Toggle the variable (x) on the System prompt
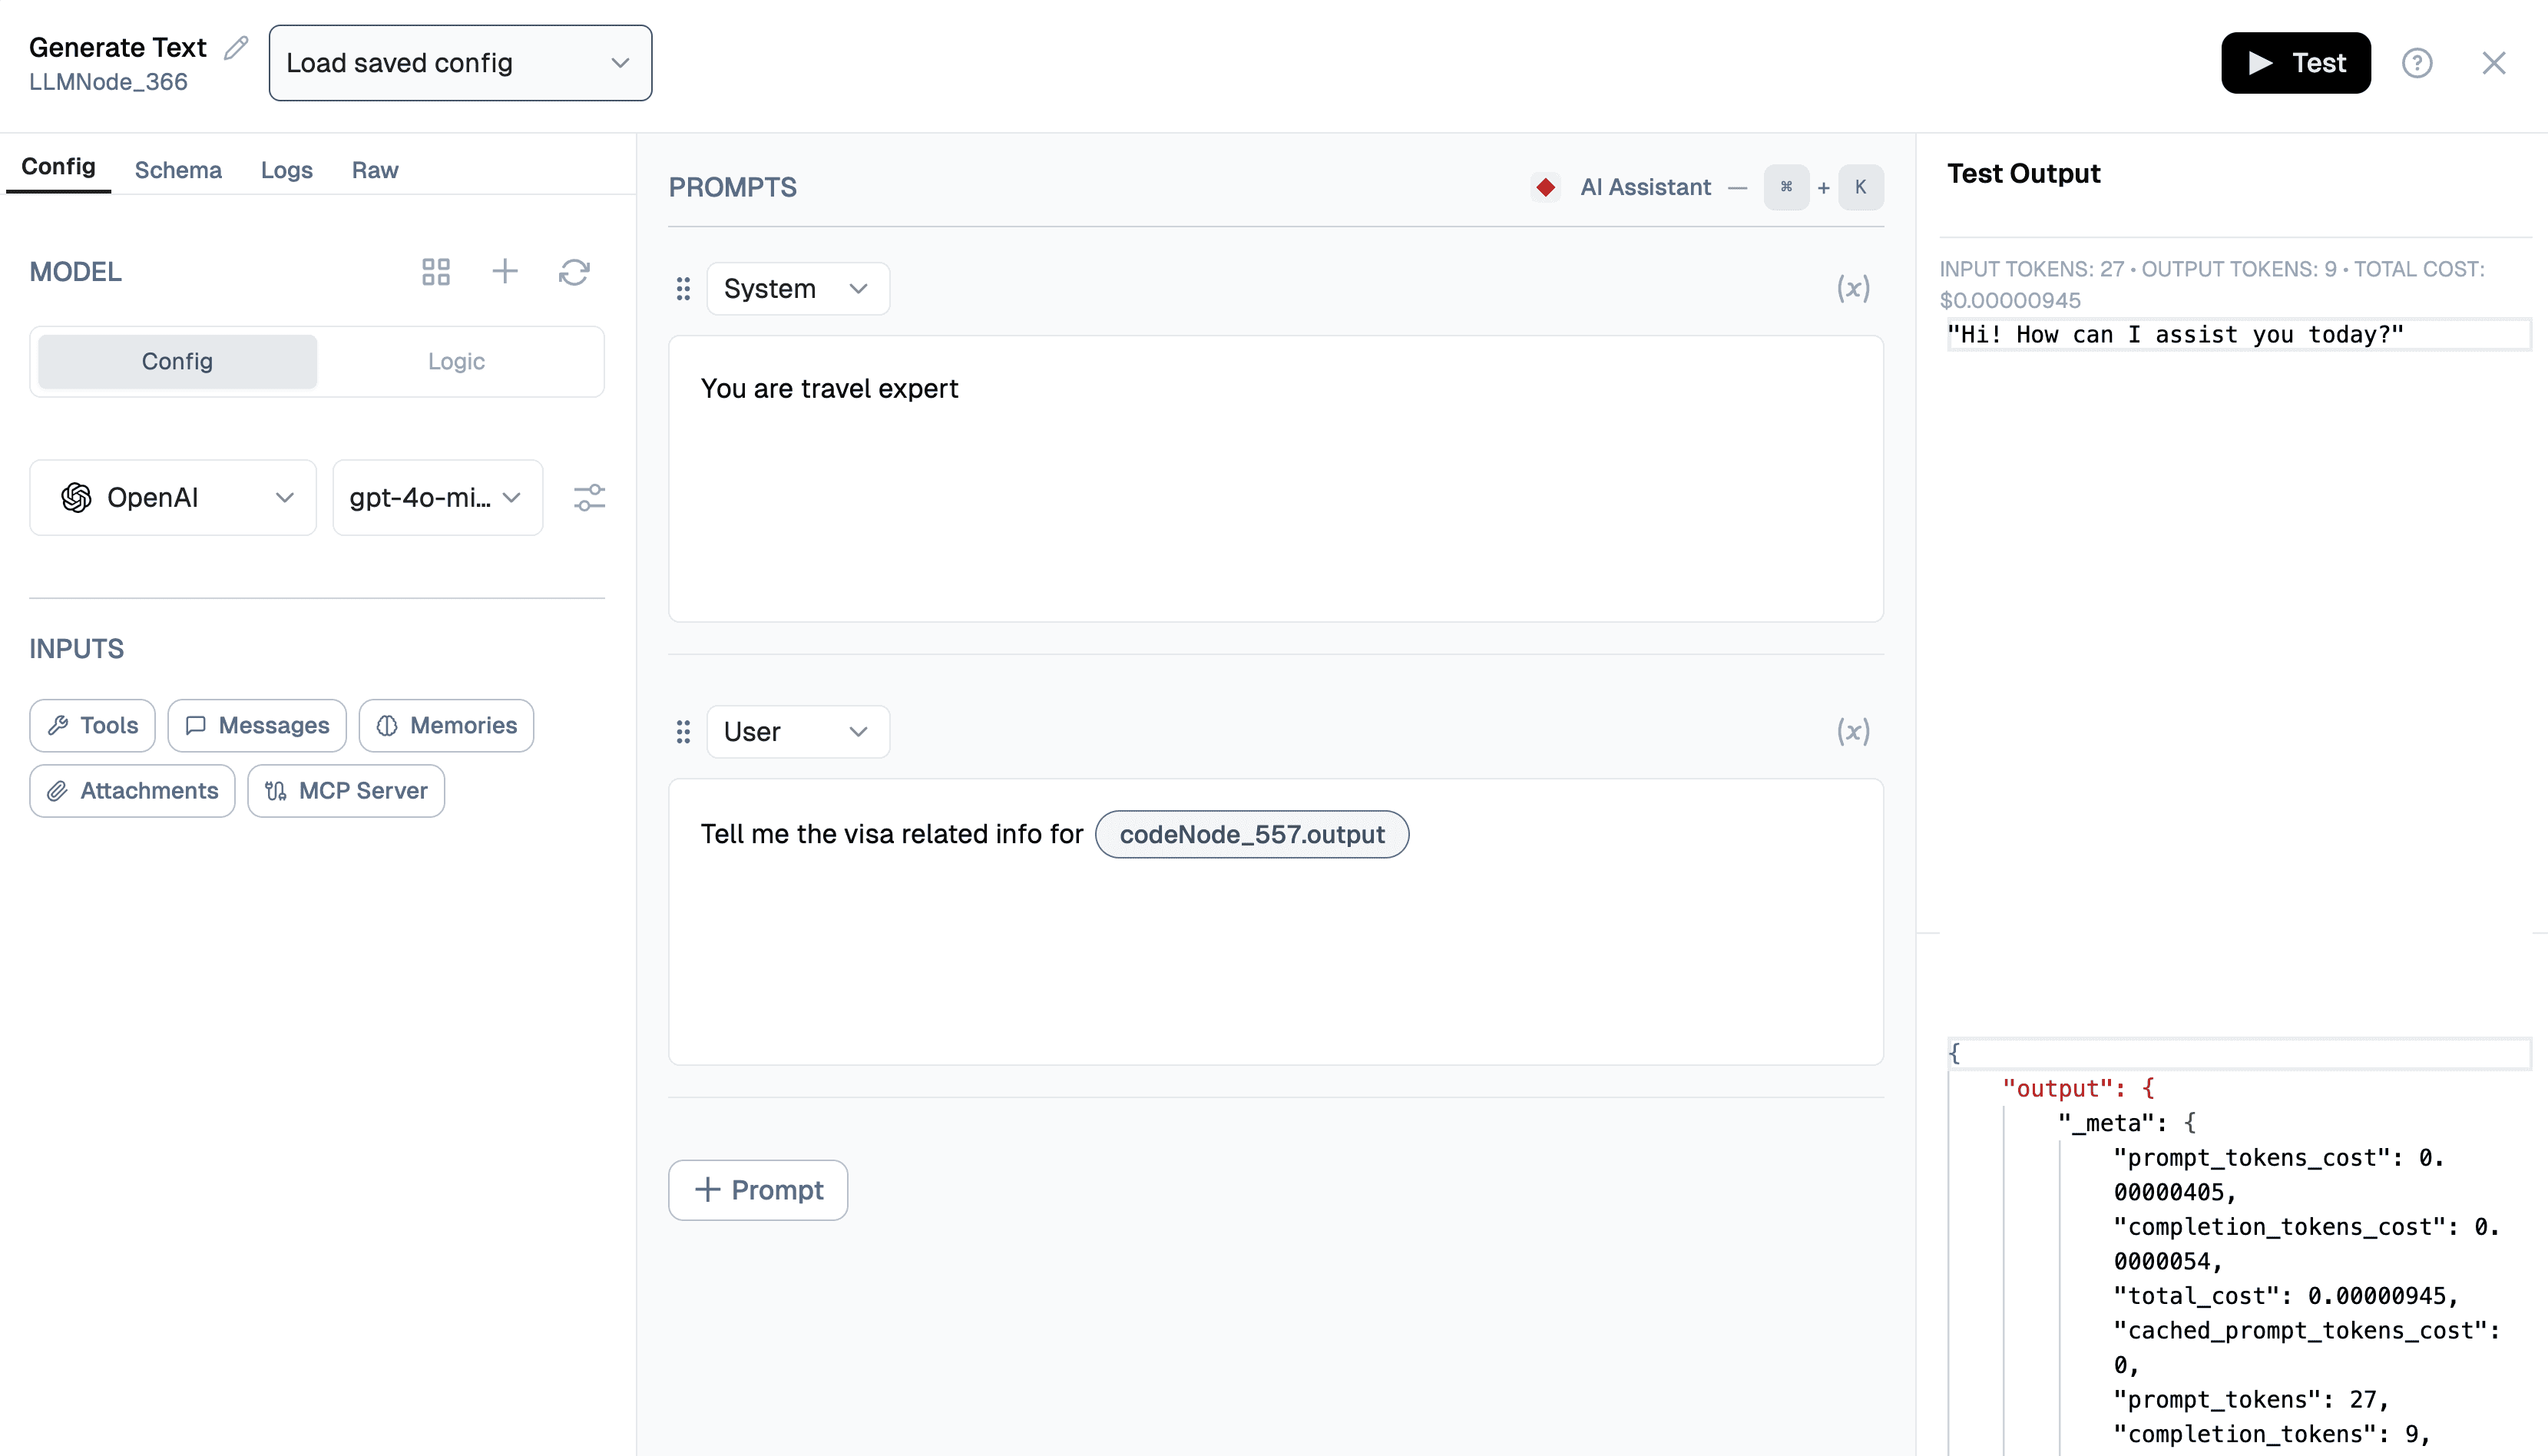 pyautogui.click(x=1852, y=288)
